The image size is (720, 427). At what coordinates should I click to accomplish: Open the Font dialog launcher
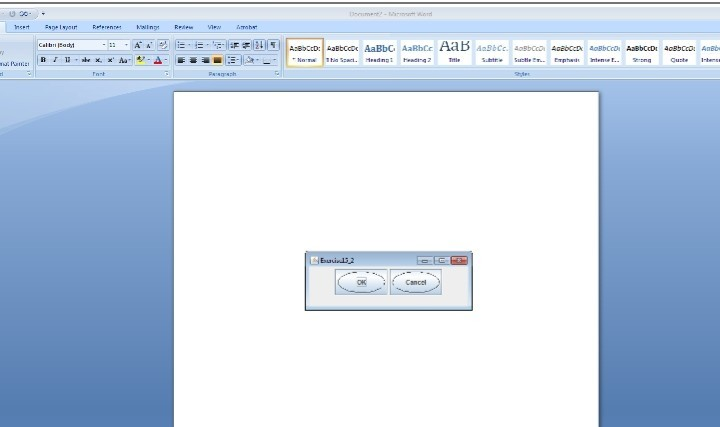(167, 73)
